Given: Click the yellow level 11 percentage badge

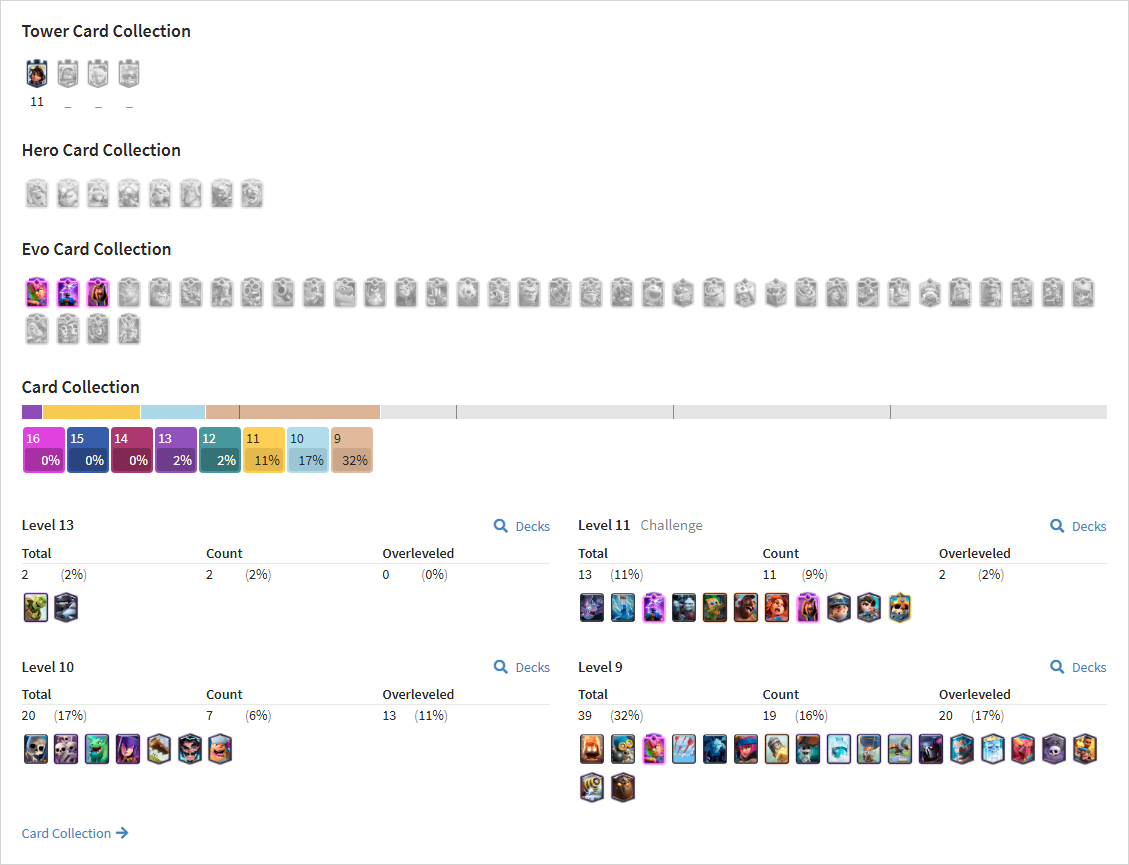Looking at the screenshot, I should (264, 450).
